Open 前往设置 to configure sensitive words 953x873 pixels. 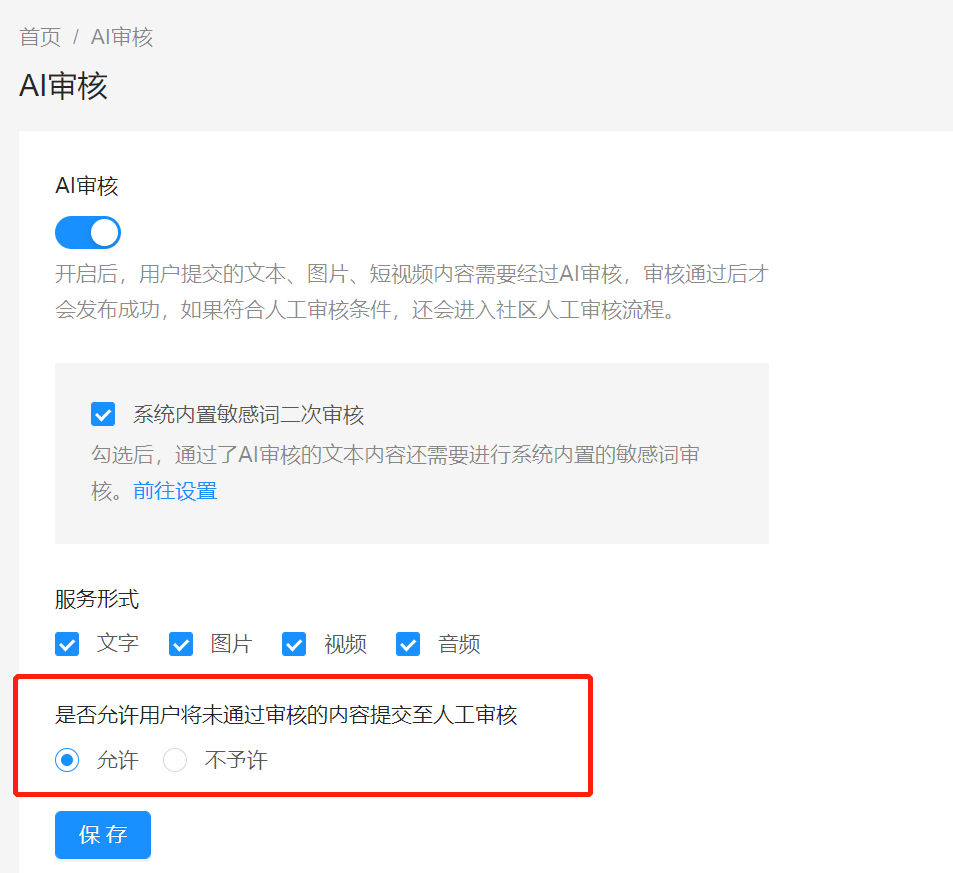[x=174, y=490]
